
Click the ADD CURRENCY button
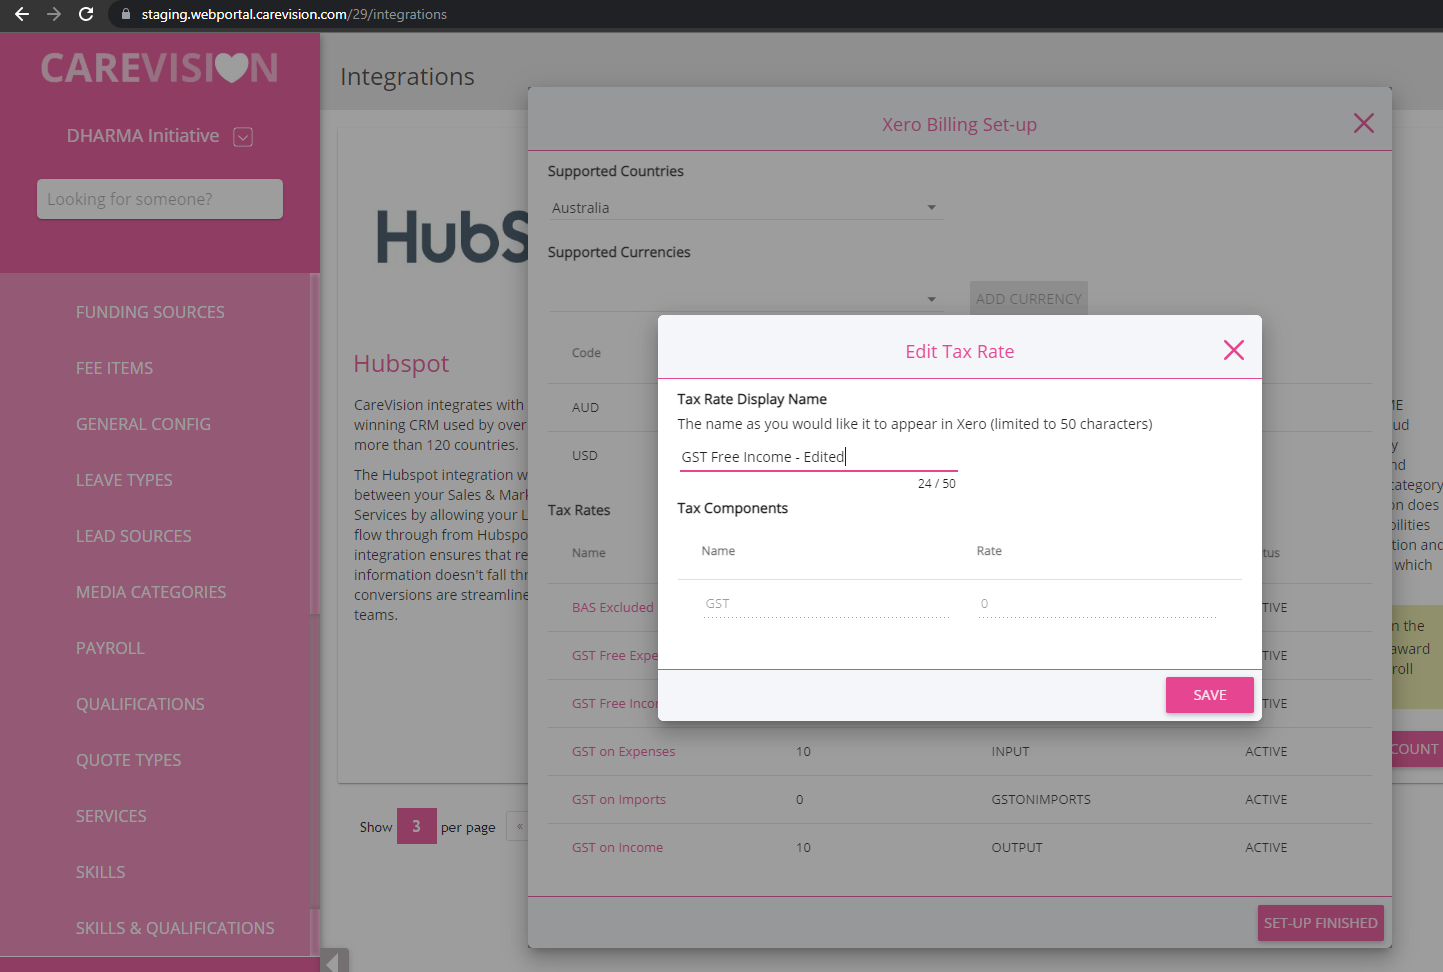click(x=1028, y=299)
